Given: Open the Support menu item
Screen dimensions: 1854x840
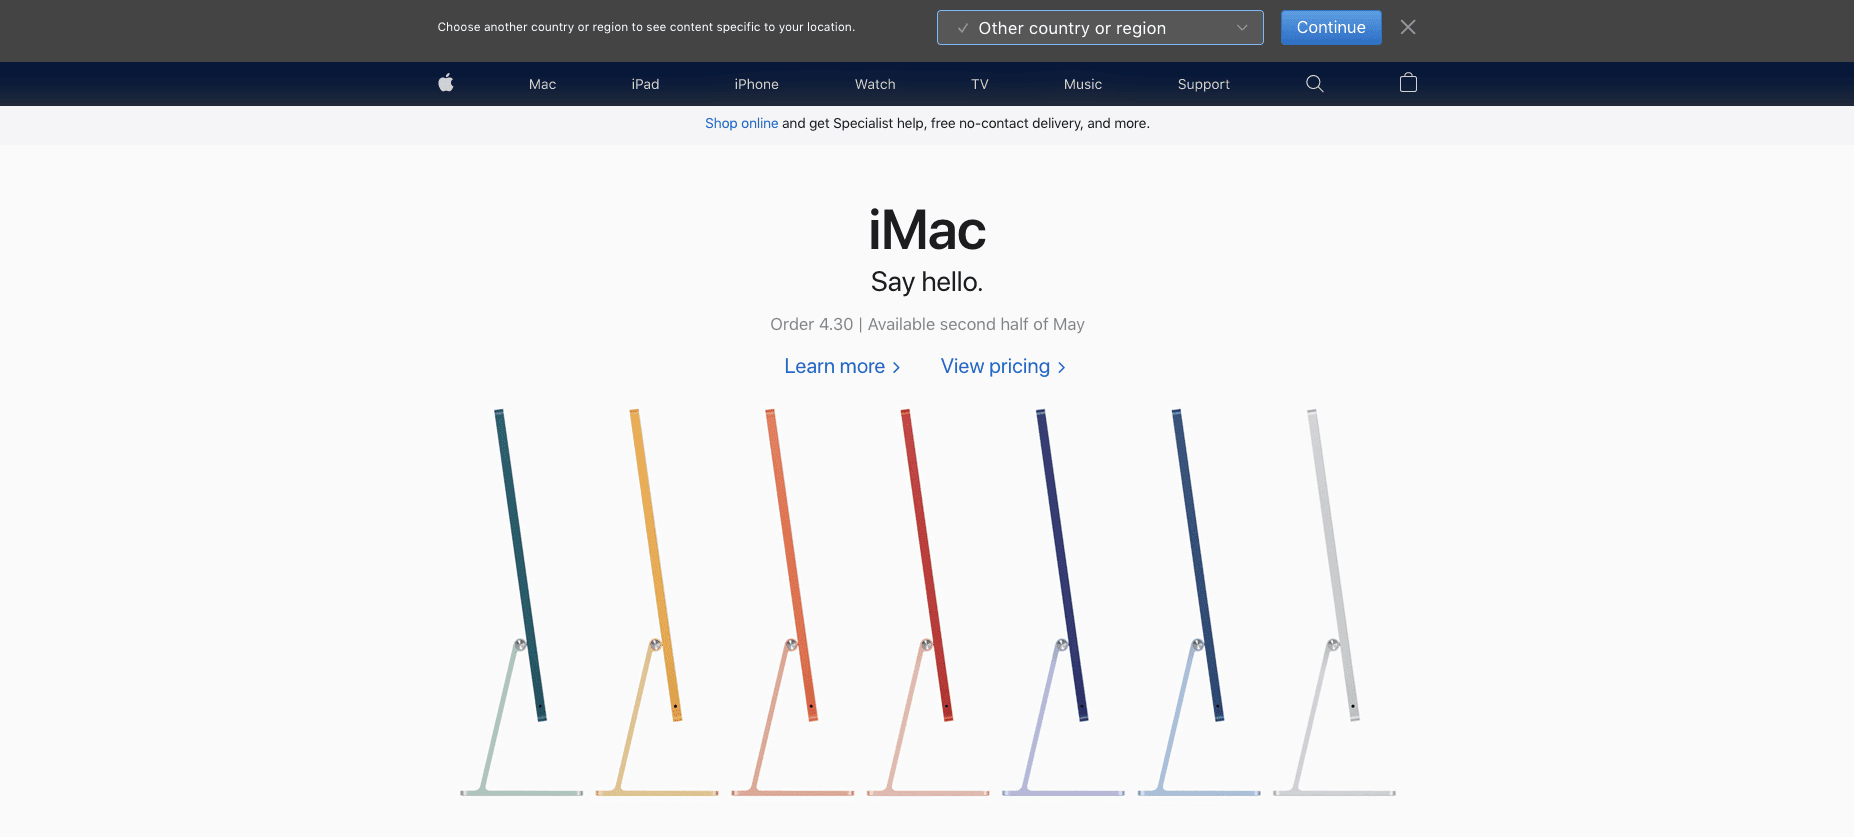Looking at the screenshot, I should (1203, 85).
